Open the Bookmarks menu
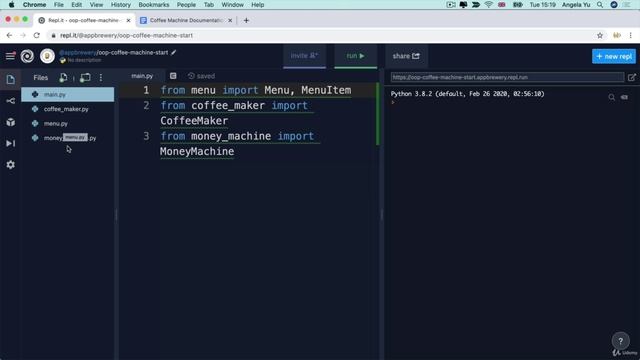Viewport: 640px width, 360px height. tap(153, 4)
